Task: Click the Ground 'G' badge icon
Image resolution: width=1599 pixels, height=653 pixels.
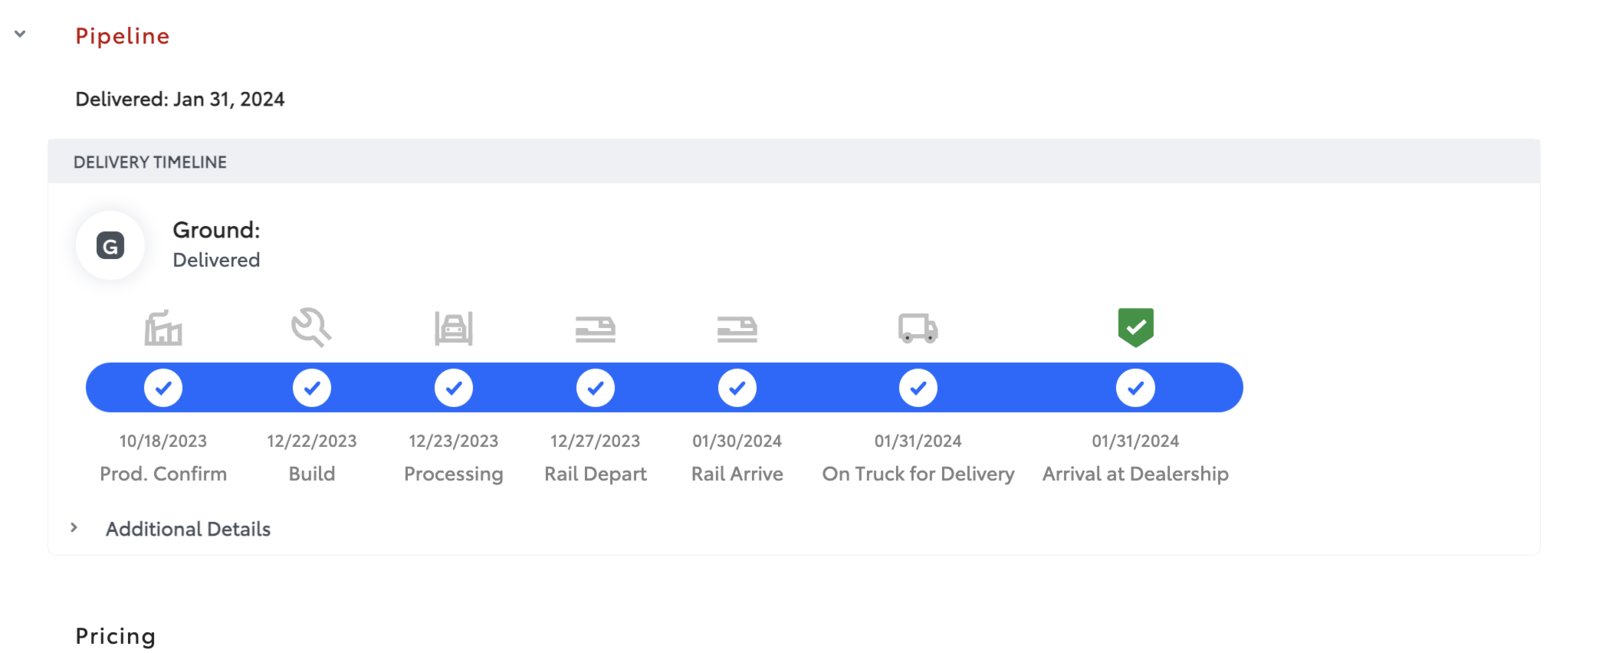Action: pos(110,245)
